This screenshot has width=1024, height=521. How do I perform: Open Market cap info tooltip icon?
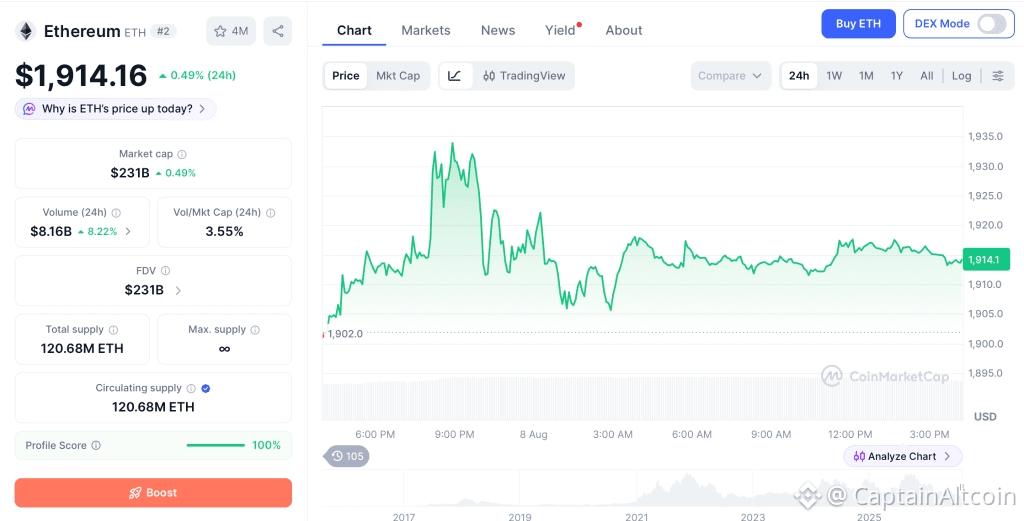[182, 155]
